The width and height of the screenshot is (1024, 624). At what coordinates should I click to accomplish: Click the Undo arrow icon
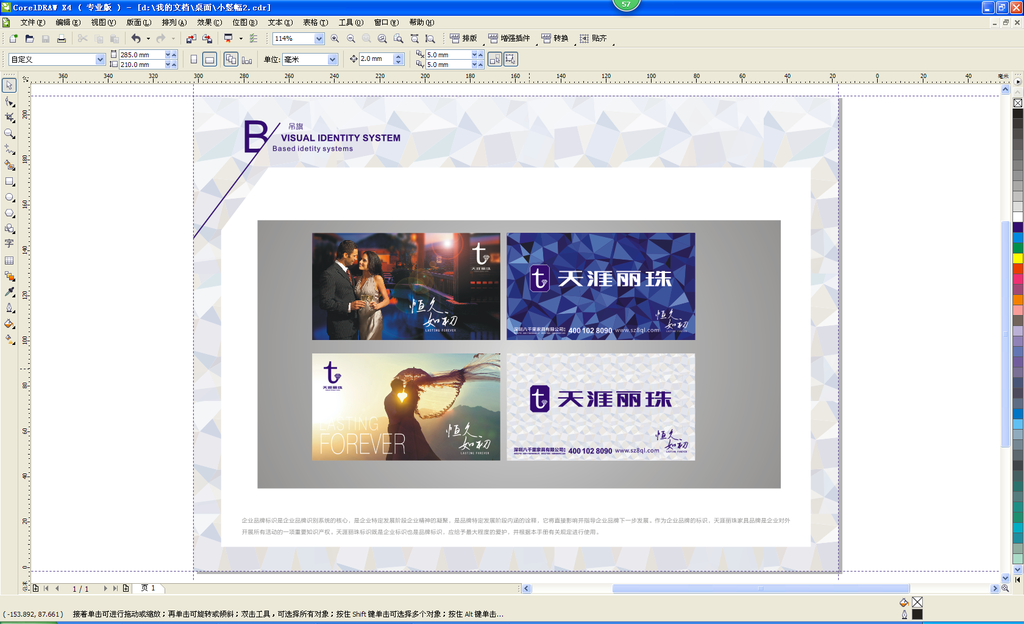click(x=136, y=39)
